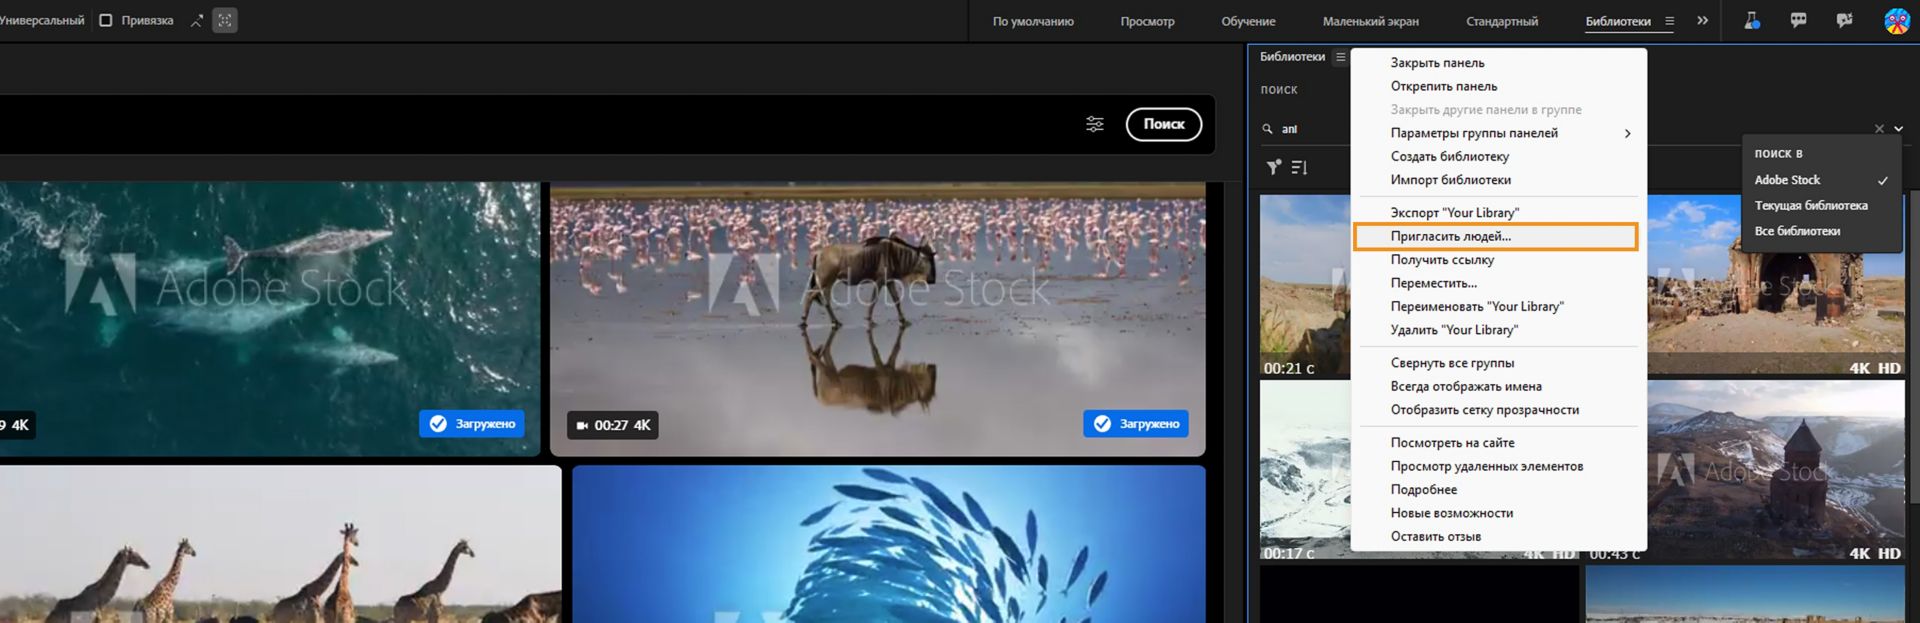The height and width of the screenshot is (623, 1920).
Task: Click the beaker labs icon in header
Action: pyautogui.click(x=1752, y=20)
